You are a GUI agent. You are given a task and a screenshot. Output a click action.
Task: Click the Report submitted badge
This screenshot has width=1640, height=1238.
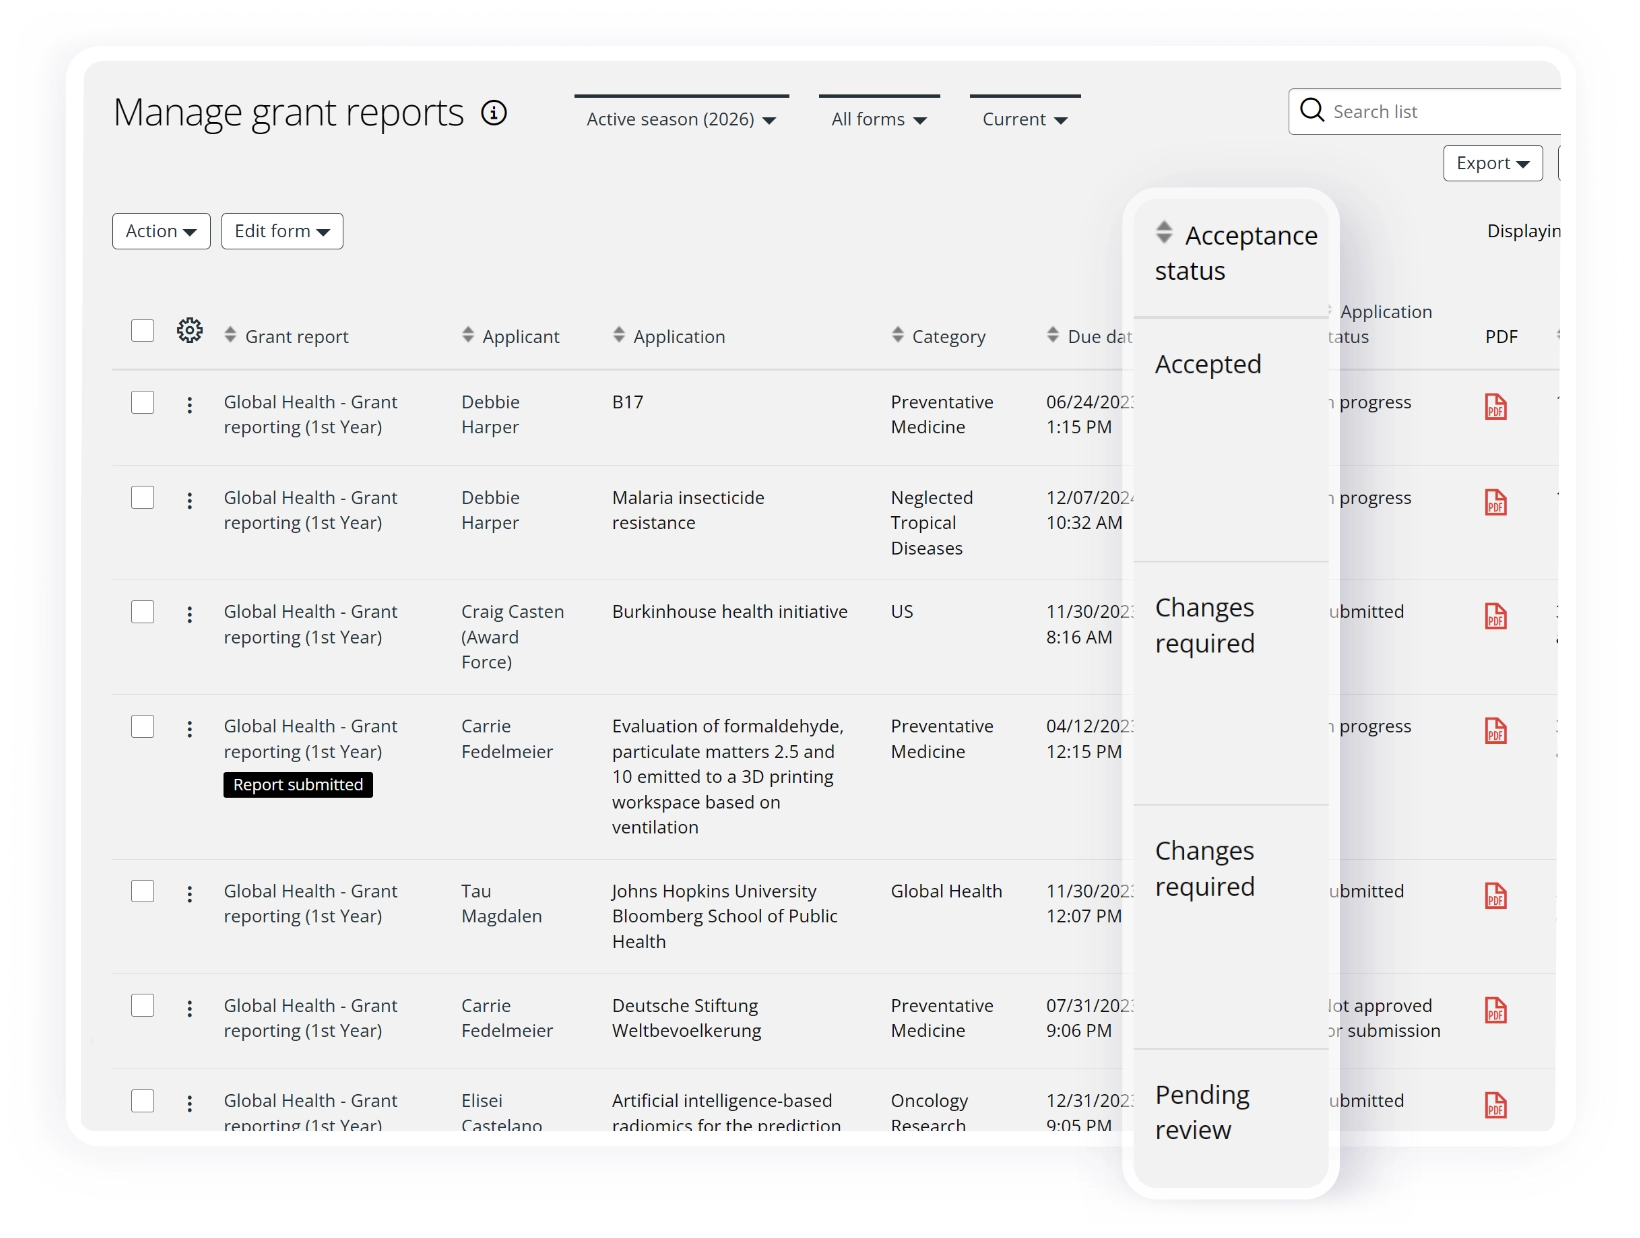tap(298, 785)
